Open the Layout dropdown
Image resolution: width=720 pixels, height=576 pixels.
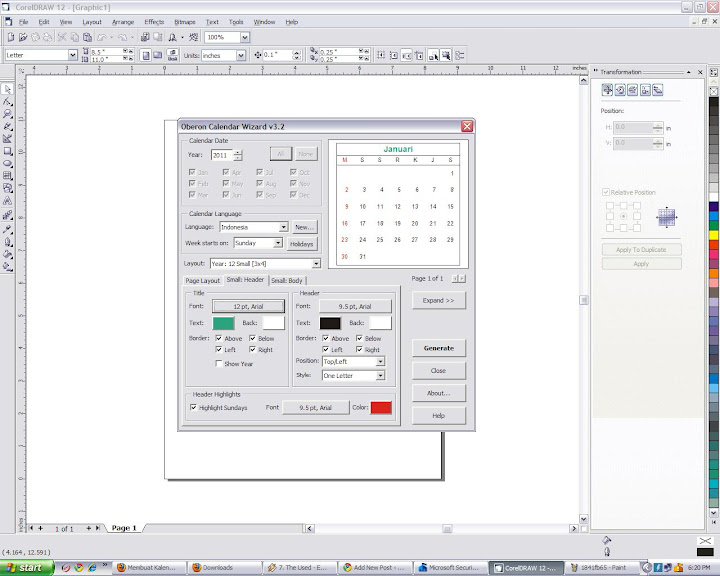(316, 264)
